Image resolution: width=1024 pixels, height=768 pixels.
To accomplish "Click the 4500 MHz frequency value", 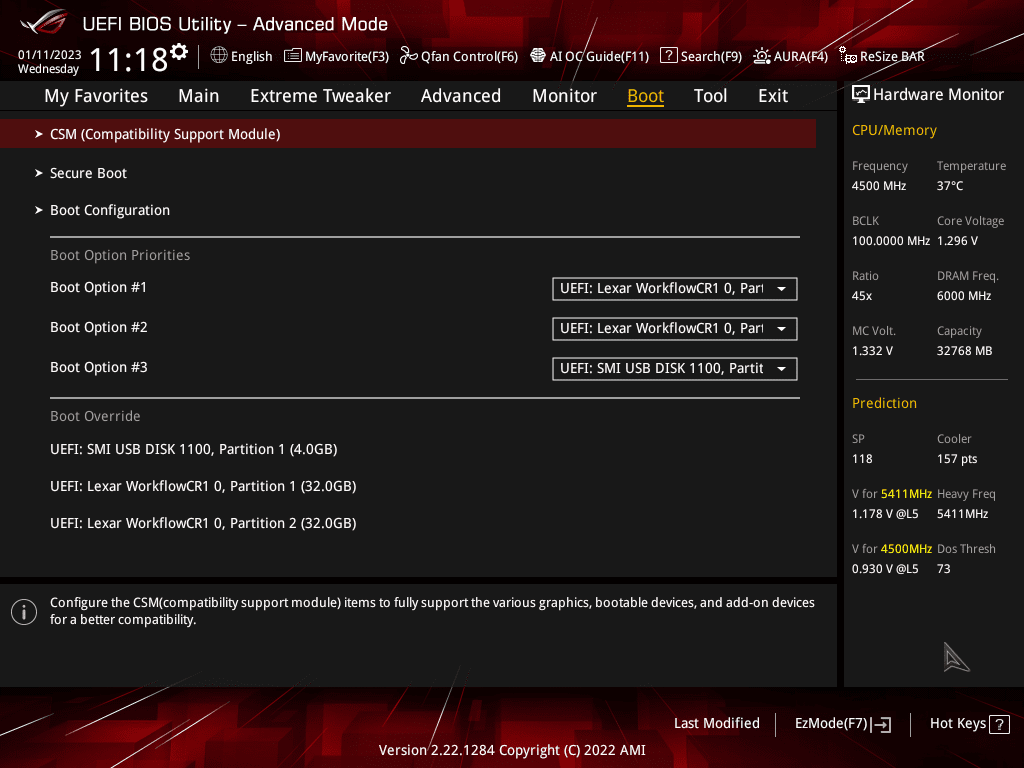I will pyautogui.click(x=879, y=186).
